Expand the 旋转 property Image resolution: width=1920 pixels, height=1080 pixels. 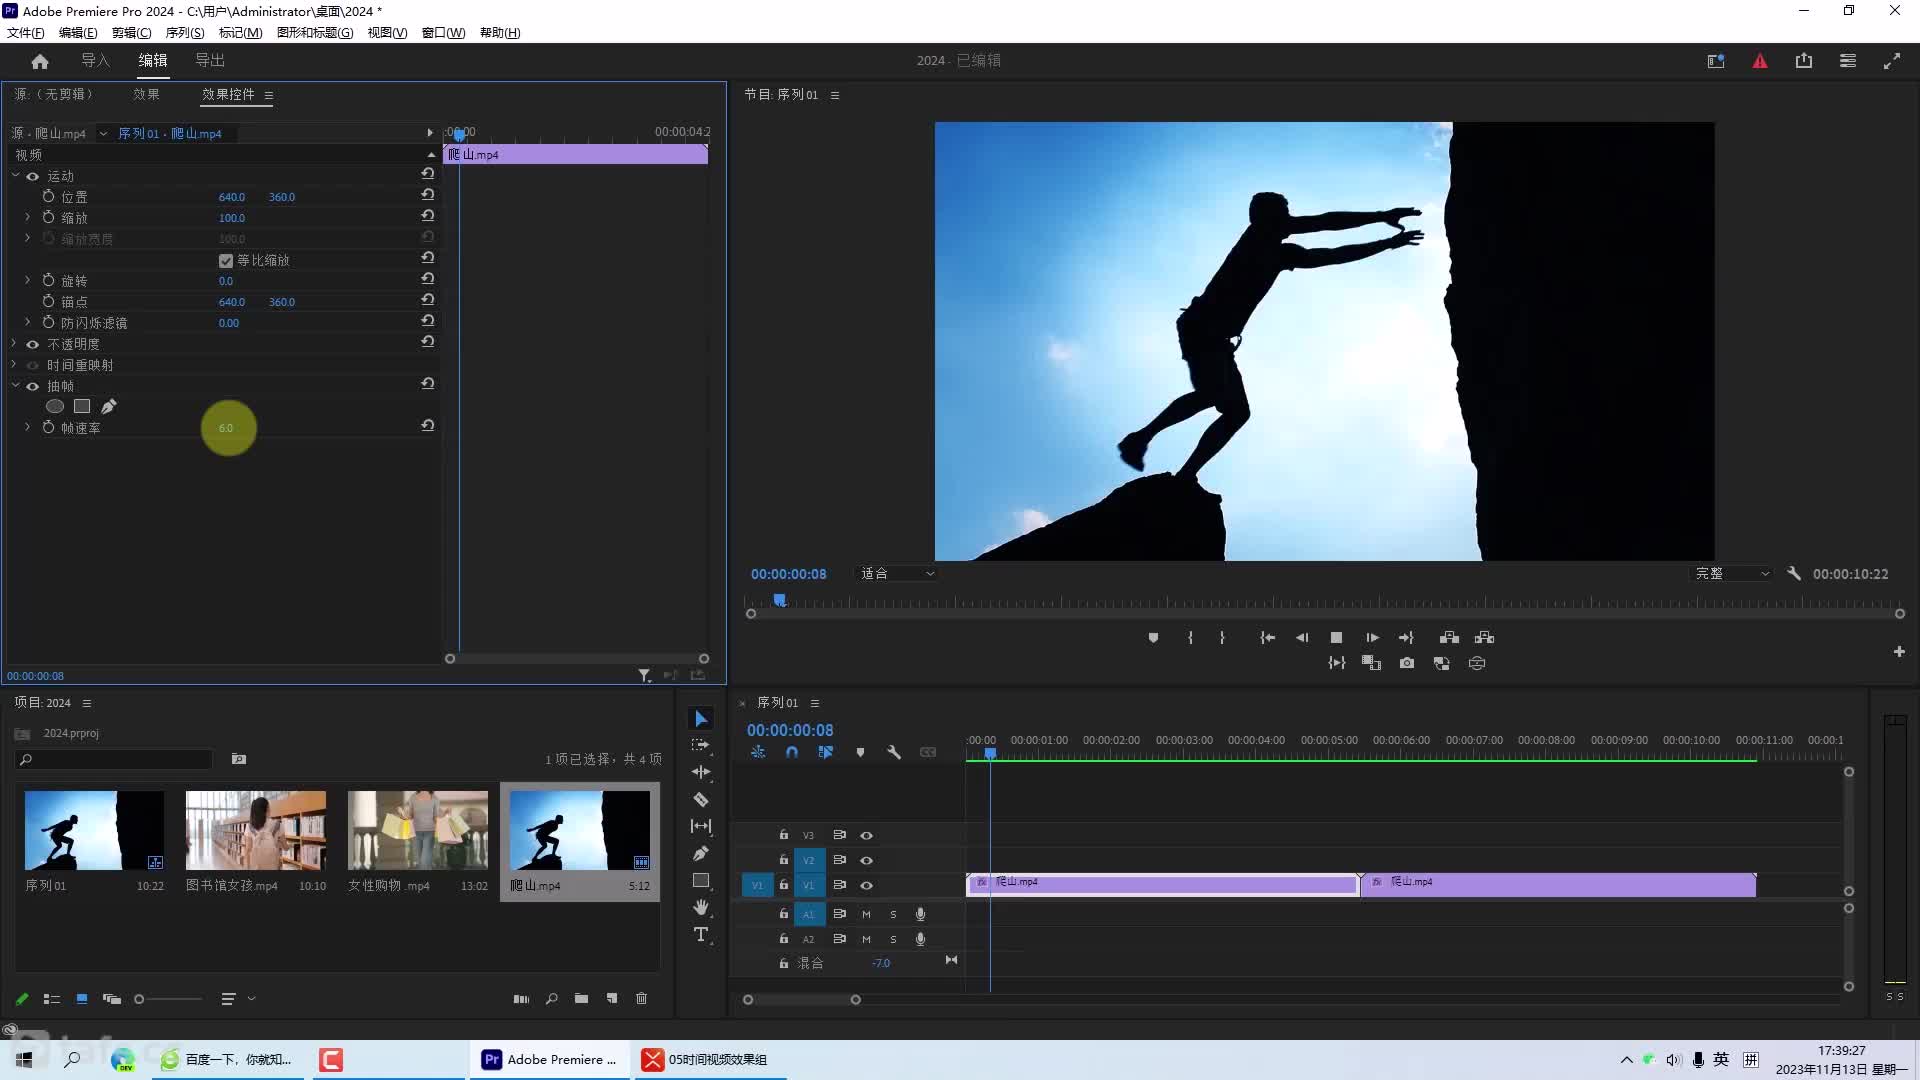(x=28, y=280)
